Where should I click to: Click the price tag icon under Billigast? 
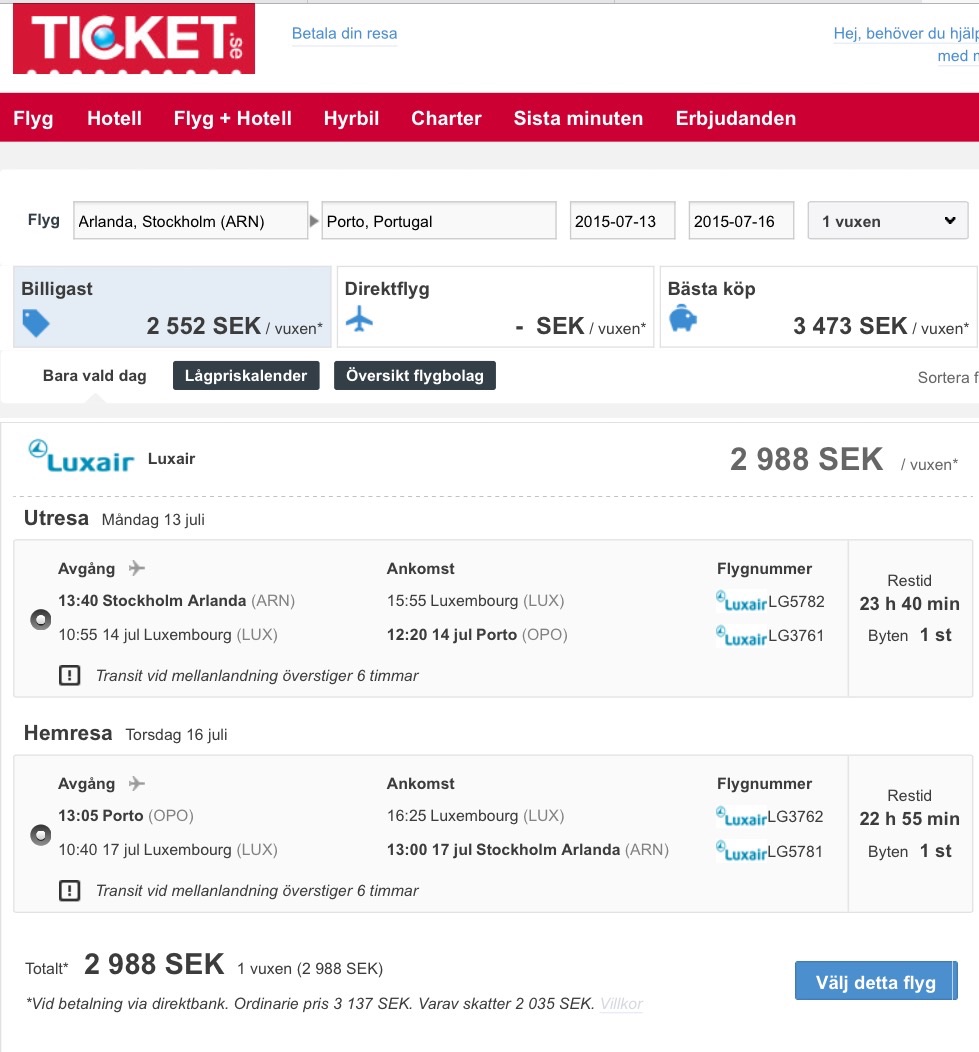(36, 323)
